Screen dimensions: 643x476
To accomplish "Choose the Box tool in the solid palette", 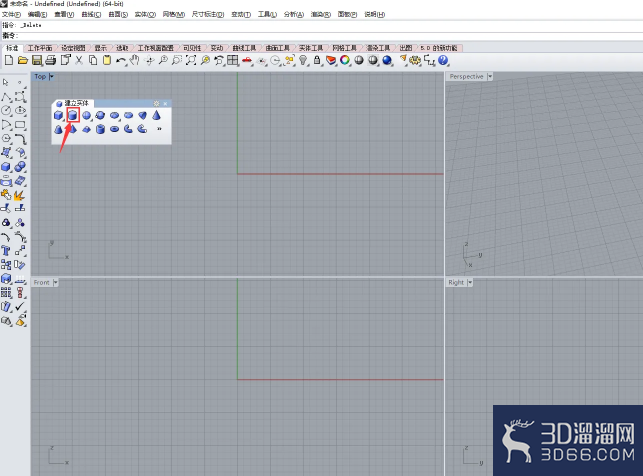I will click(59, 116).
